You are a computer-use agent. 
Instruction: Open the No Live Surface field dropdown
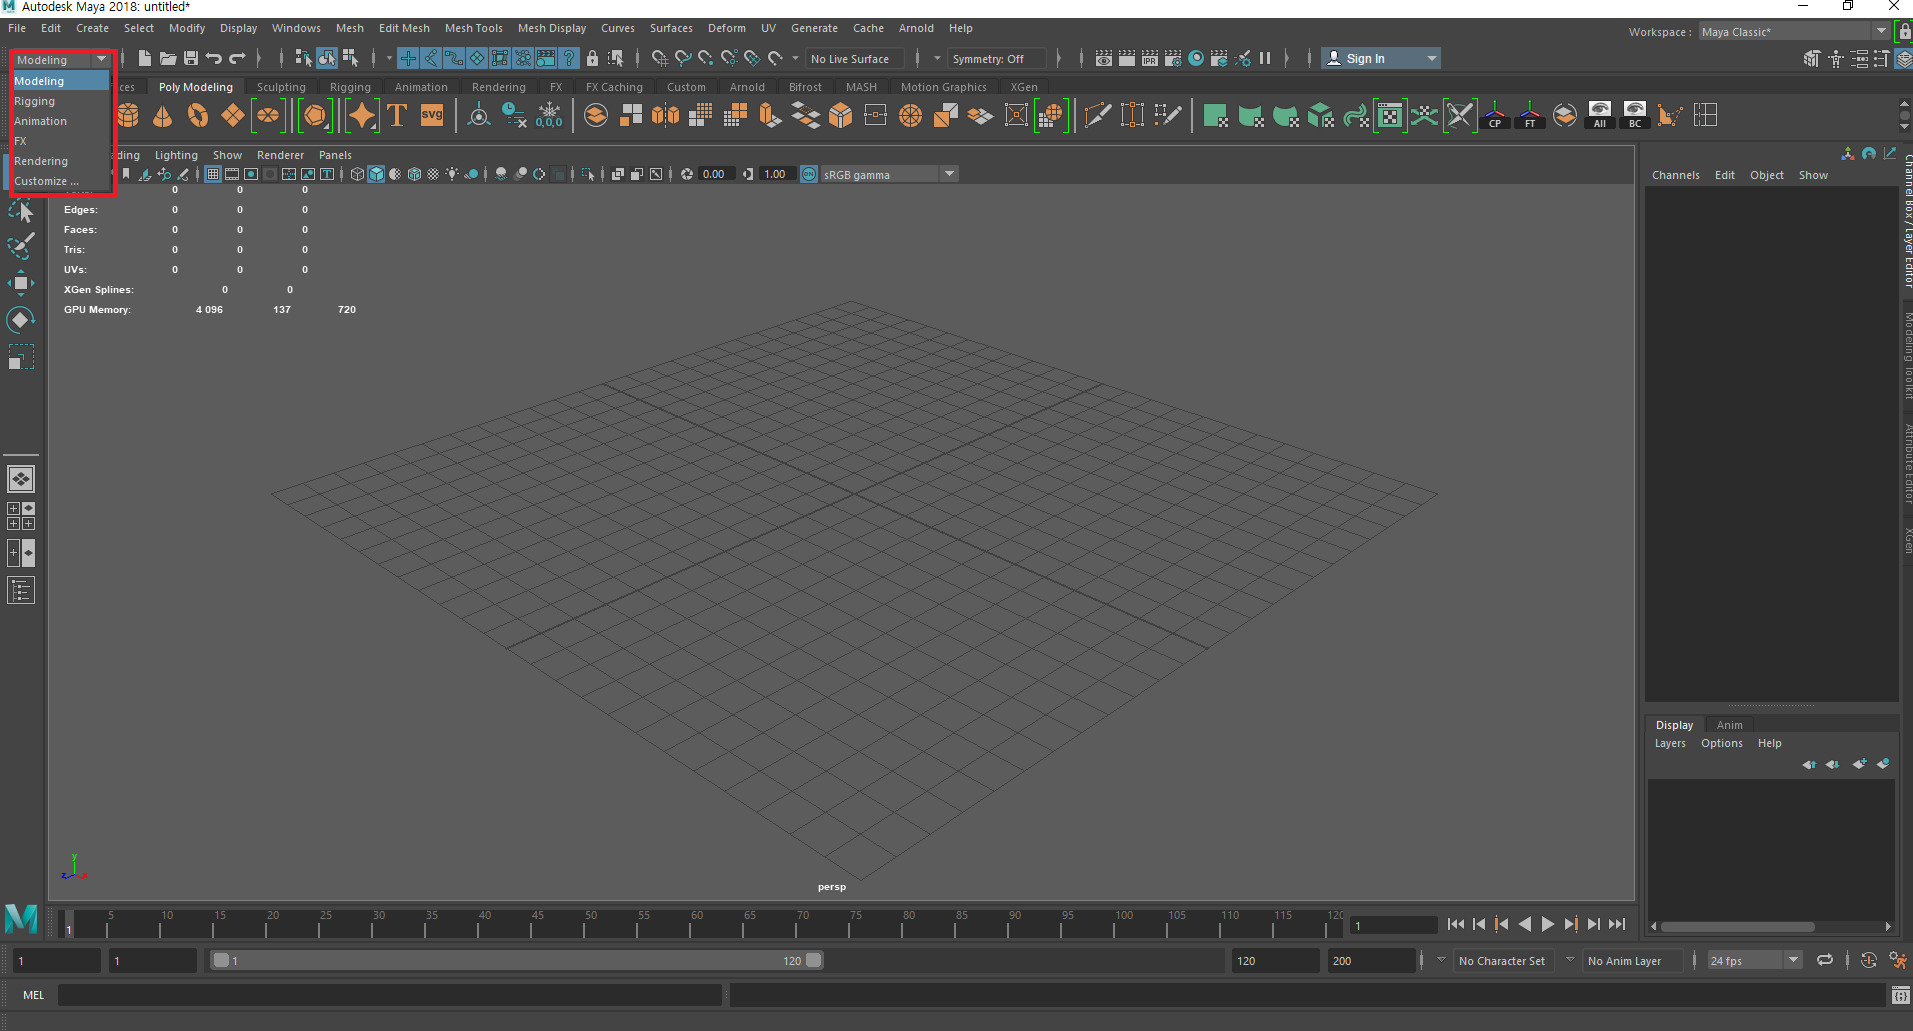[x=855, y=59]
